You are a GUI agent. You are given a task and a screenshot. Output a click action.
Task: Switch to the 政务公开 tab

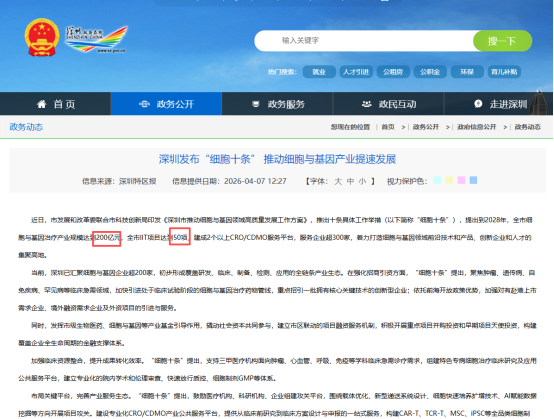(166, 104)
